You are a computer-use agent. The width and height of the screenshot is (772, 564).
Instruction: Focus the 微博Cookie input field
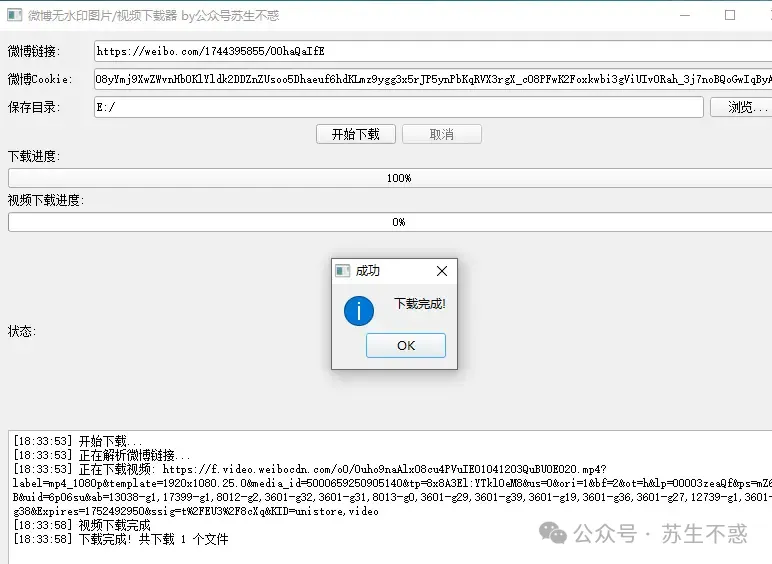coord(433,79)
